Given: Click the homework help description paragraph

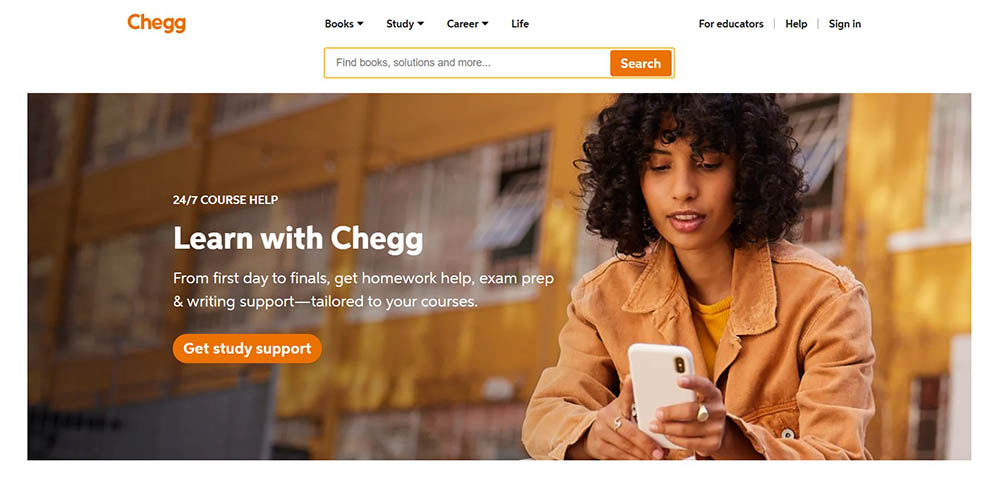Looking at the screenshot, I should pos(364,290).
